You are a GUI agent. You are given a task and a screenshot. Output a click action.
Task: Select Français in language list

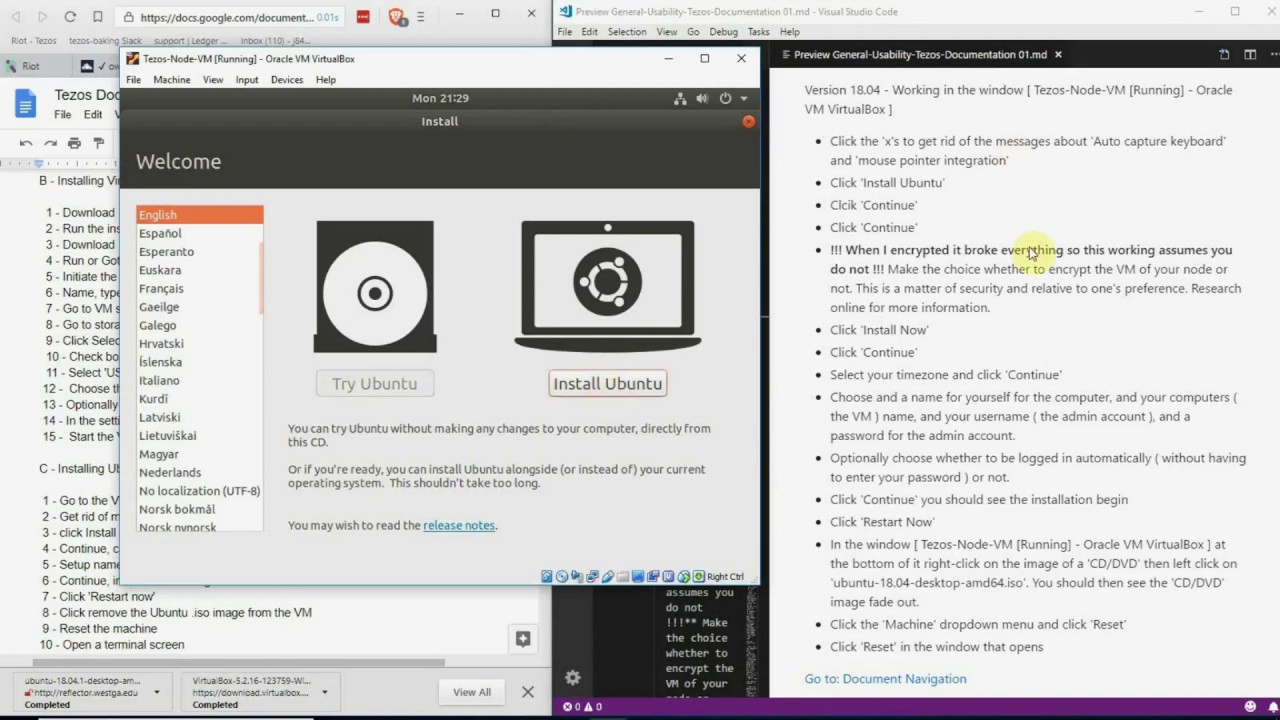coord(199,288)
